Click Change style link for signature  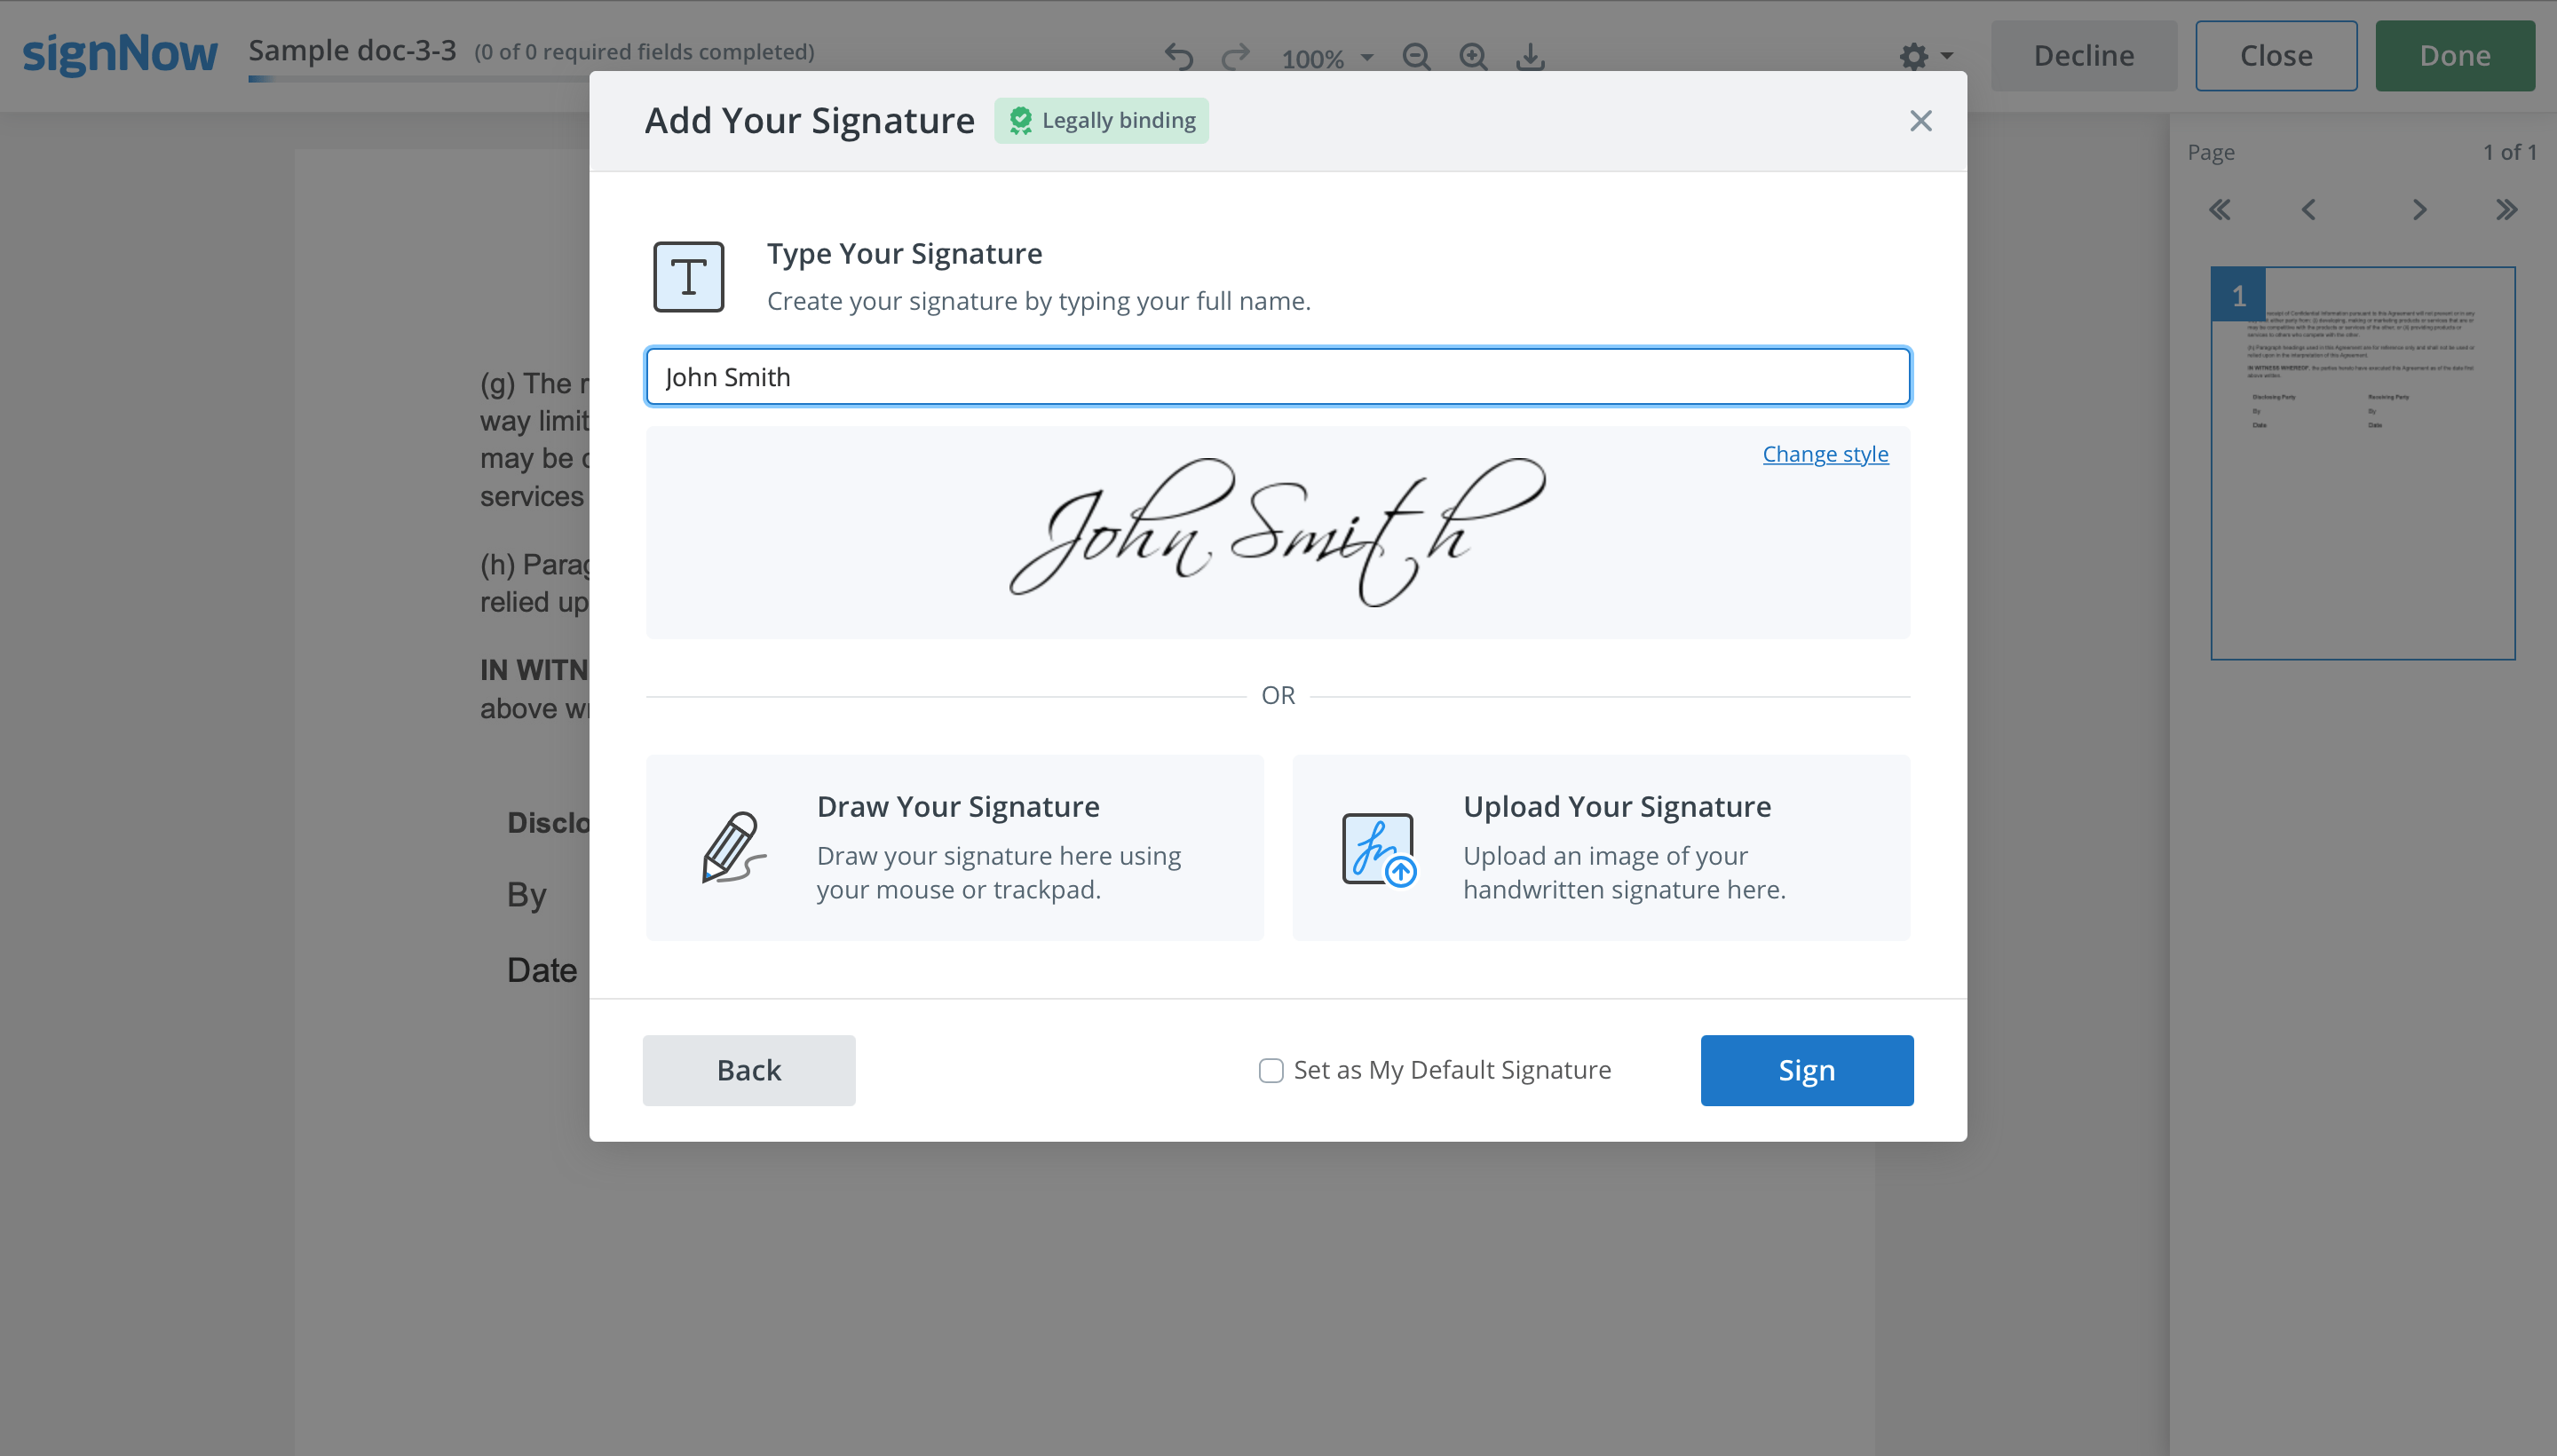(1825, 453)
